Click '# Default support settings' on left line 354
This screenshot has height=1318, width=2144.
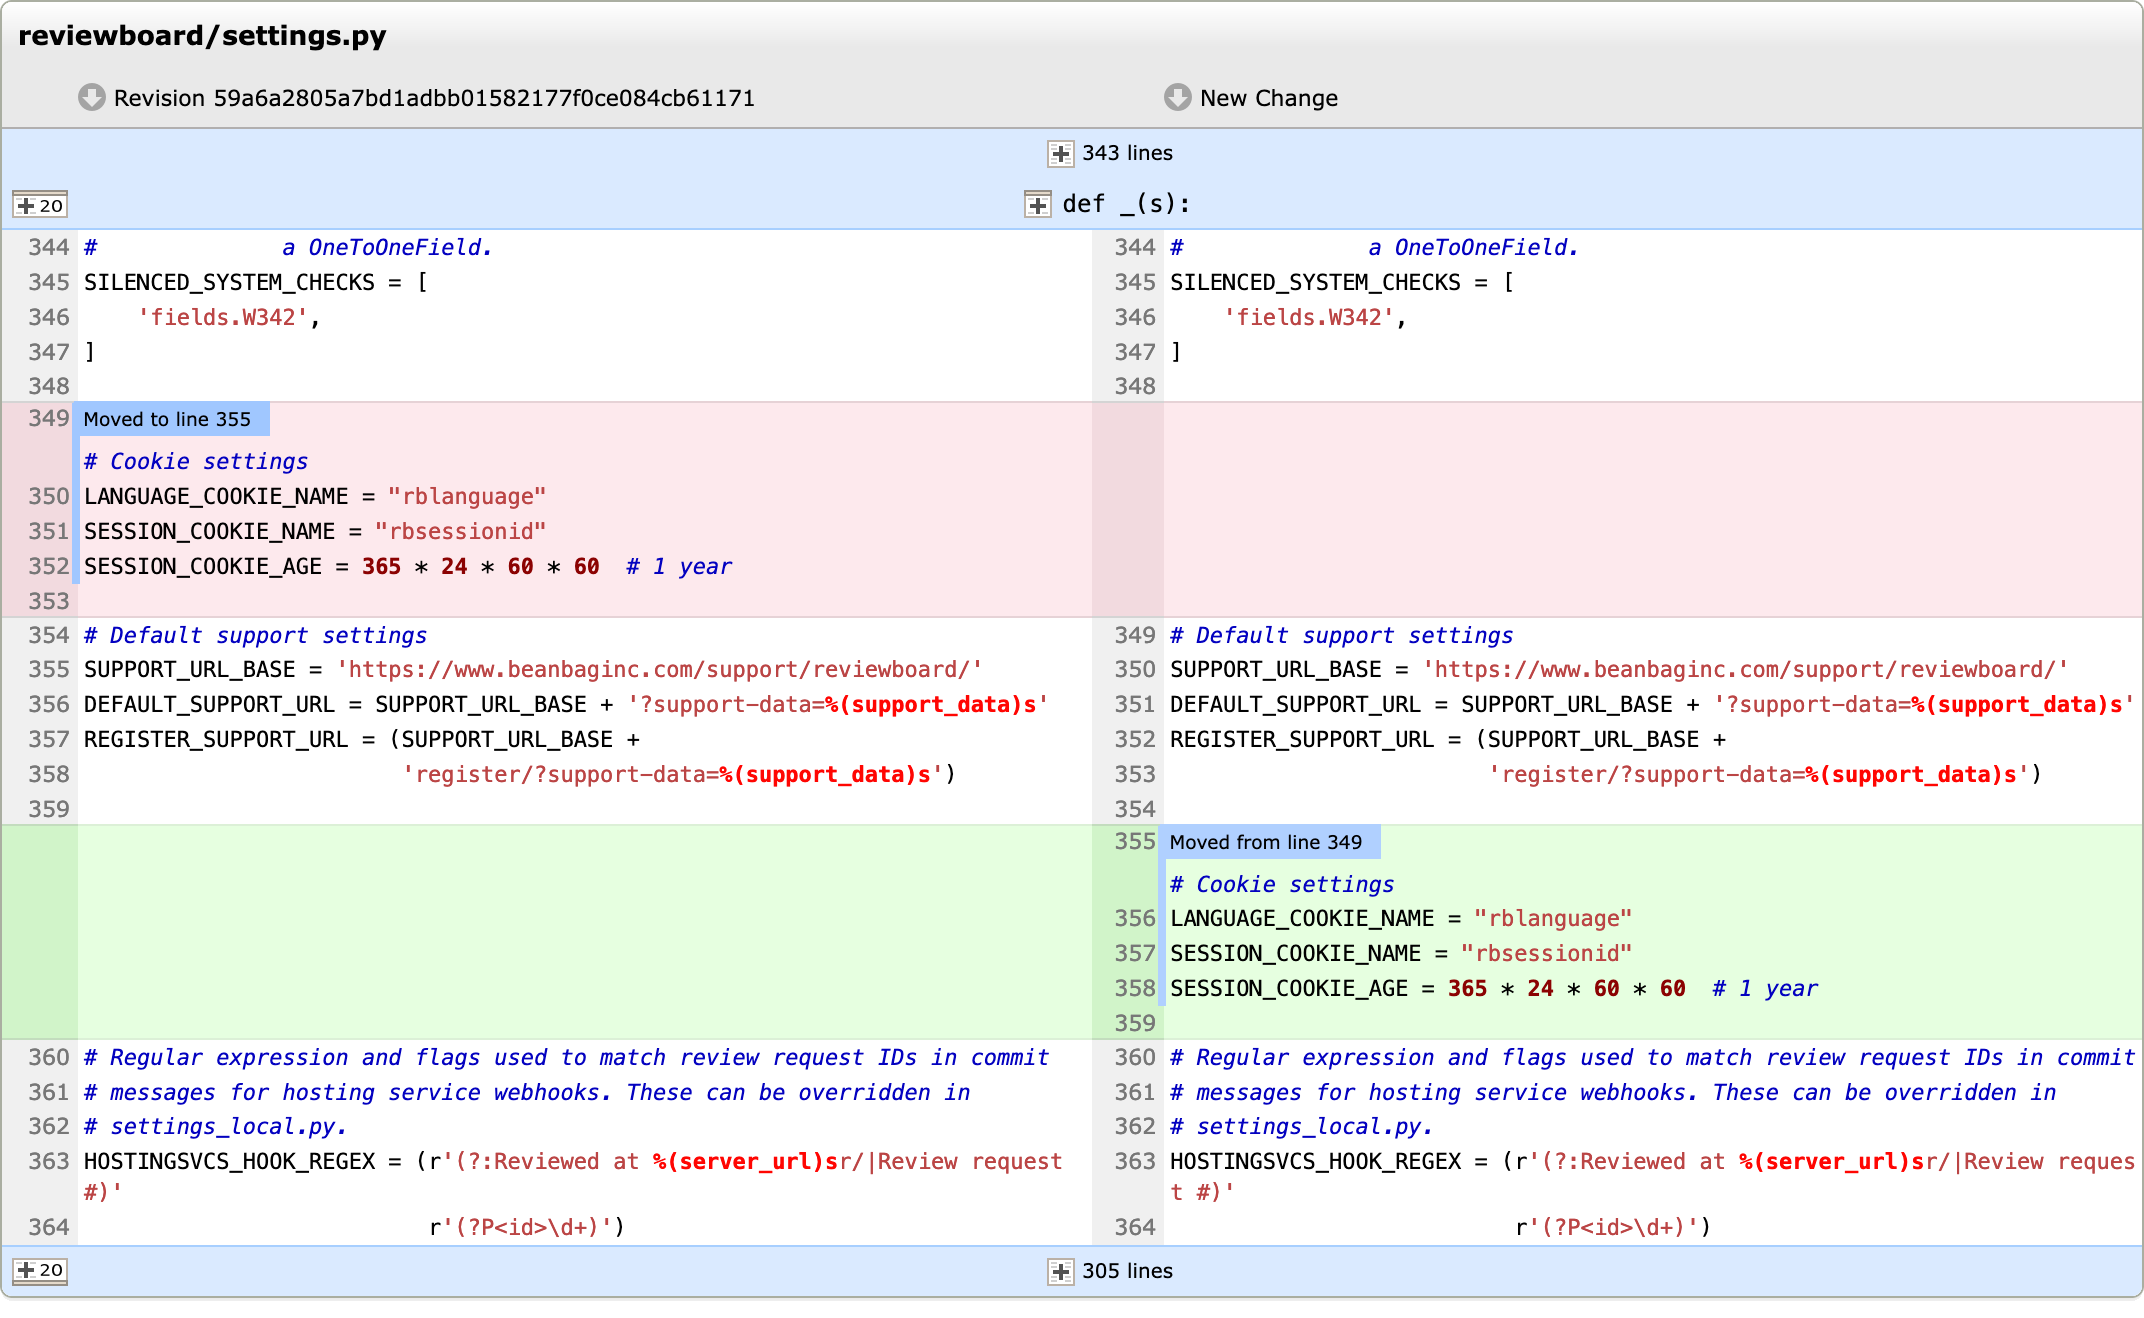point(256,635)
